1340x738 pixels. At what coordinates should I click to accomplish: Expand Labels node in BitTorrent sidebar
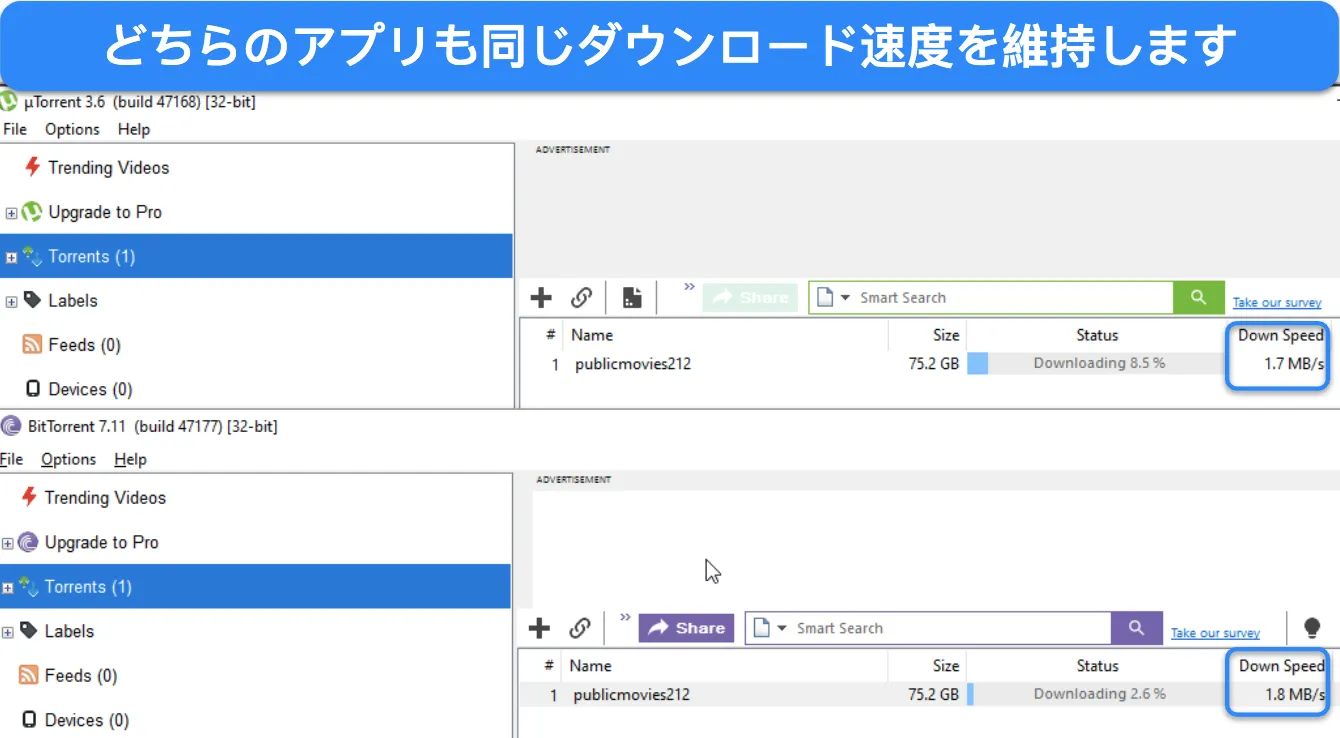7,632
